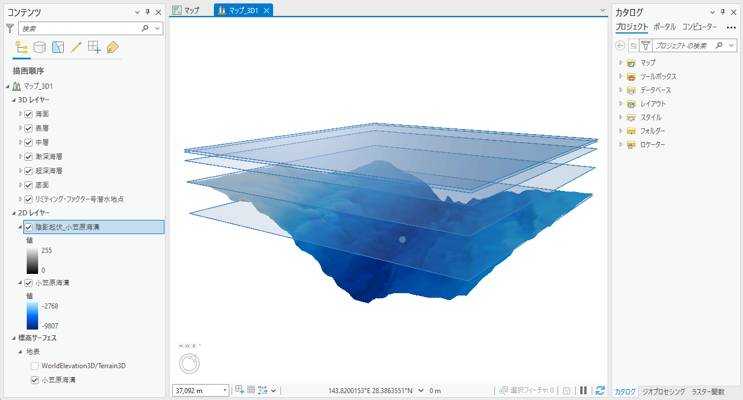
Task: Click the black-to-white 陰影起伏 color ramp
Action: point(32,260)
